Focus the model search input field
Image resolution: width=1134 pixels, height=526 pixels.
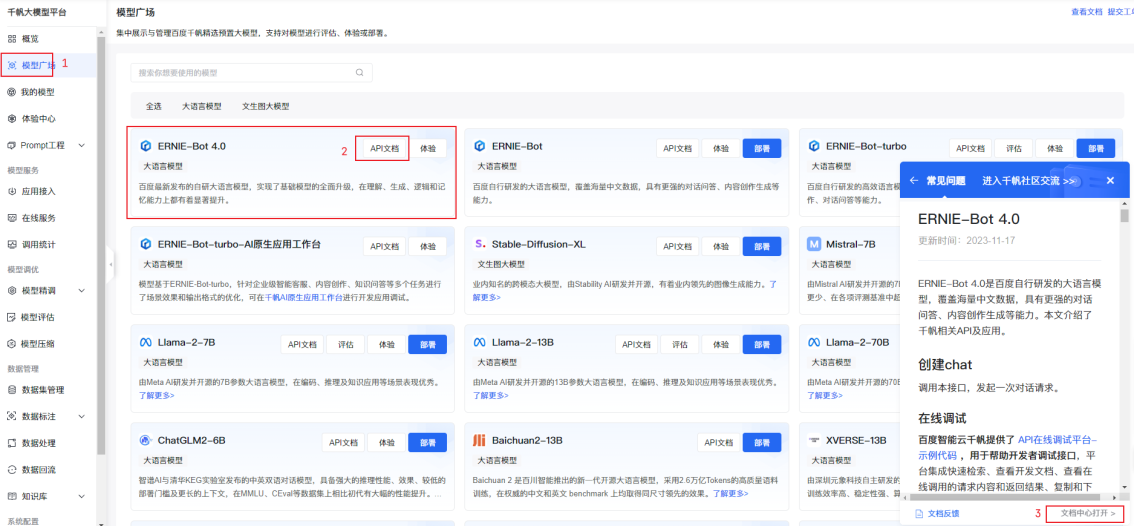(251, 72)
